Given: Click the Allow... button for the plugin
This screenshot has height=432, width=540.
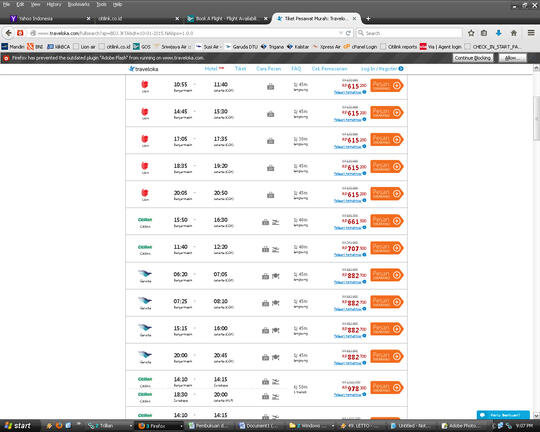Looking at the screenshot, I should tap(512, 58).
